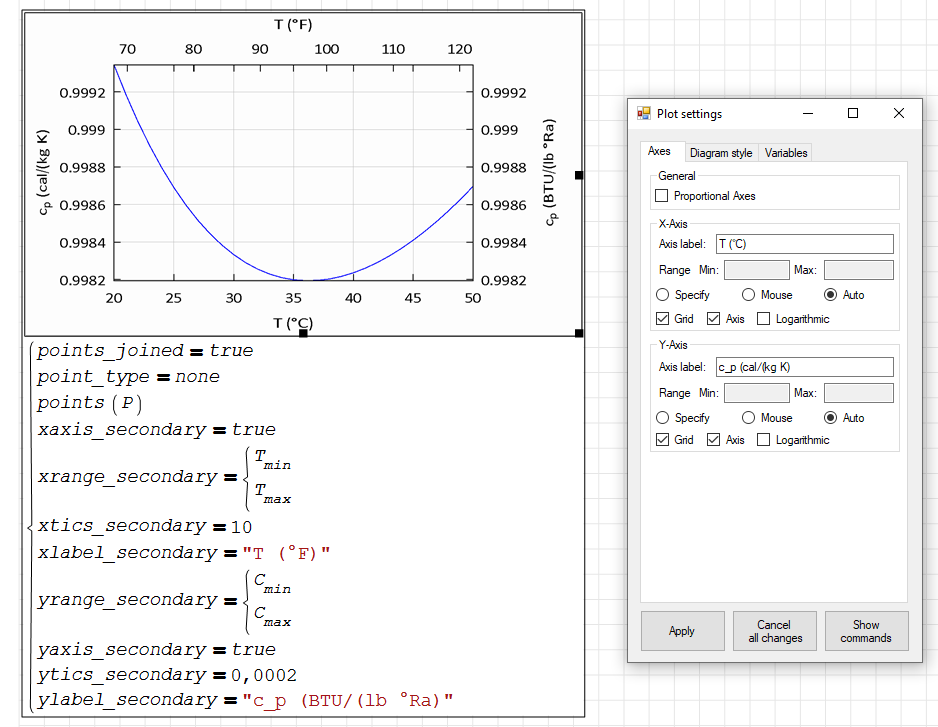
Task: Click Cancel all changes button
Action: pos(774,631)
